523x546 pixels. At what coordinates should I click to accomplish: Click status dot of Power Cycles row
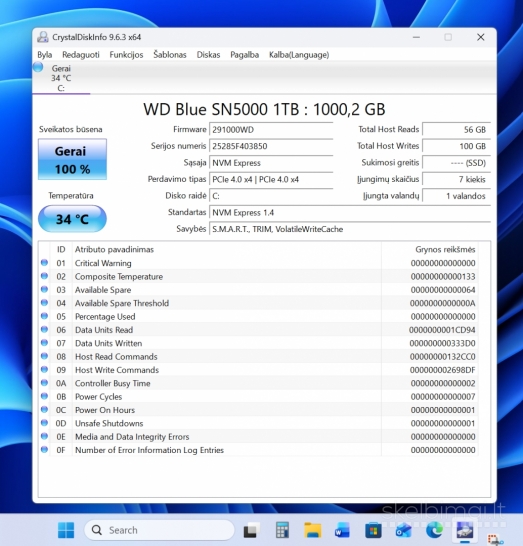[x=44, y=396]
